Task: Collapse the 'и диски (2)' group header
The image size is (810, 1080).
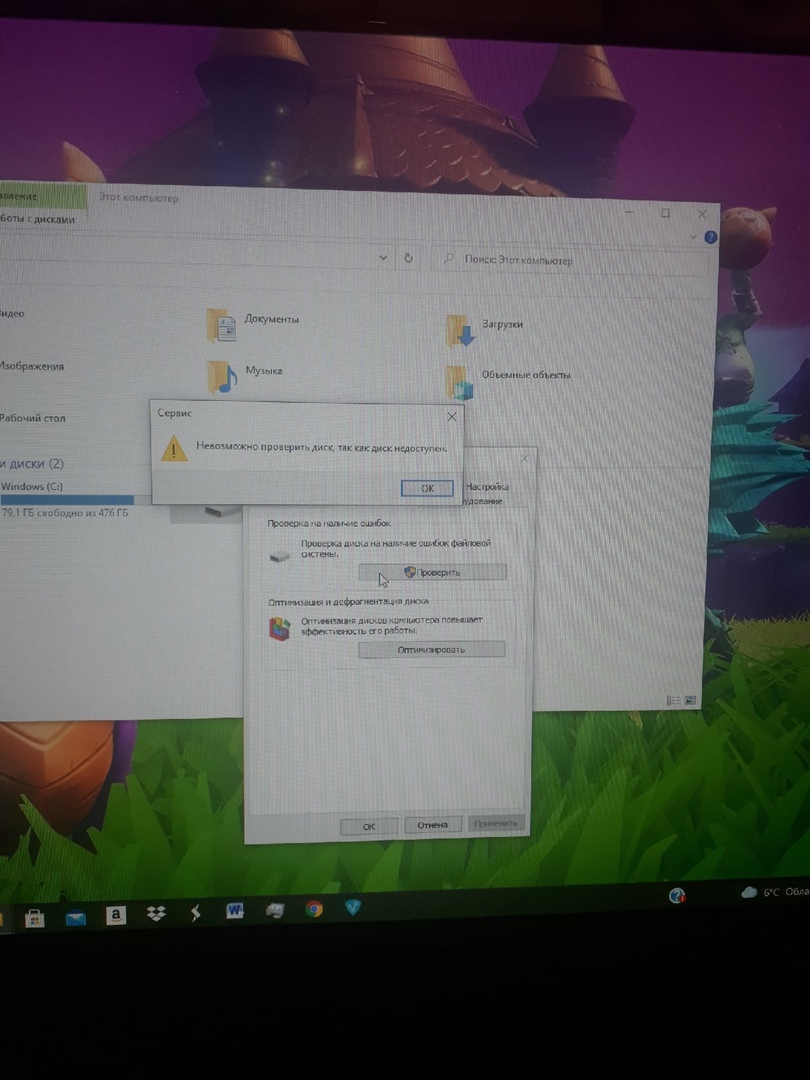Action: 32,464
